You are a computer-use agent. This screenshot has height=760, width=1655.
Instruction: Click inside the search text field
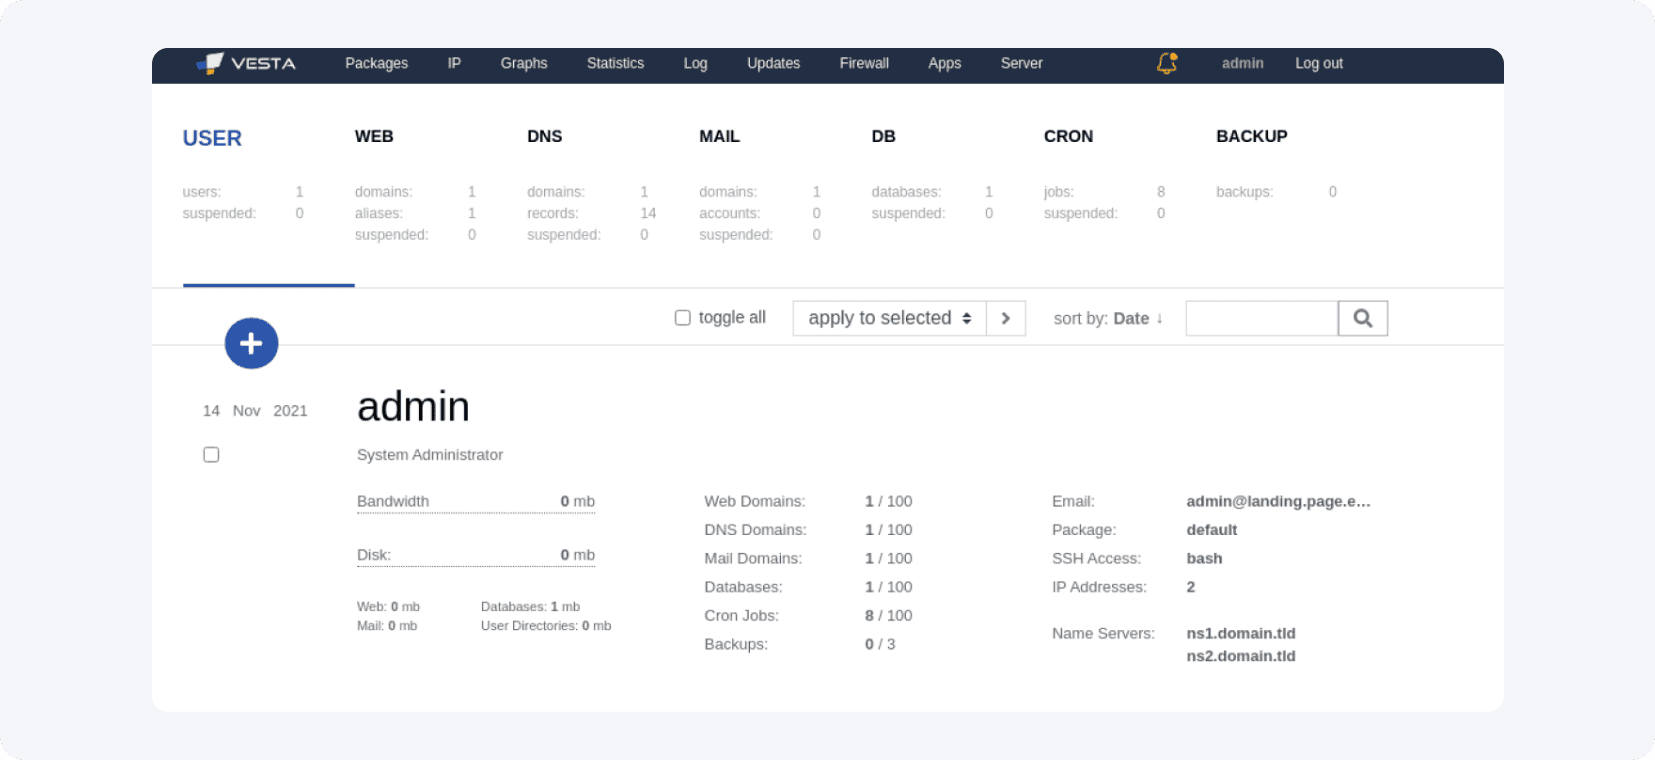(1261, 318)
